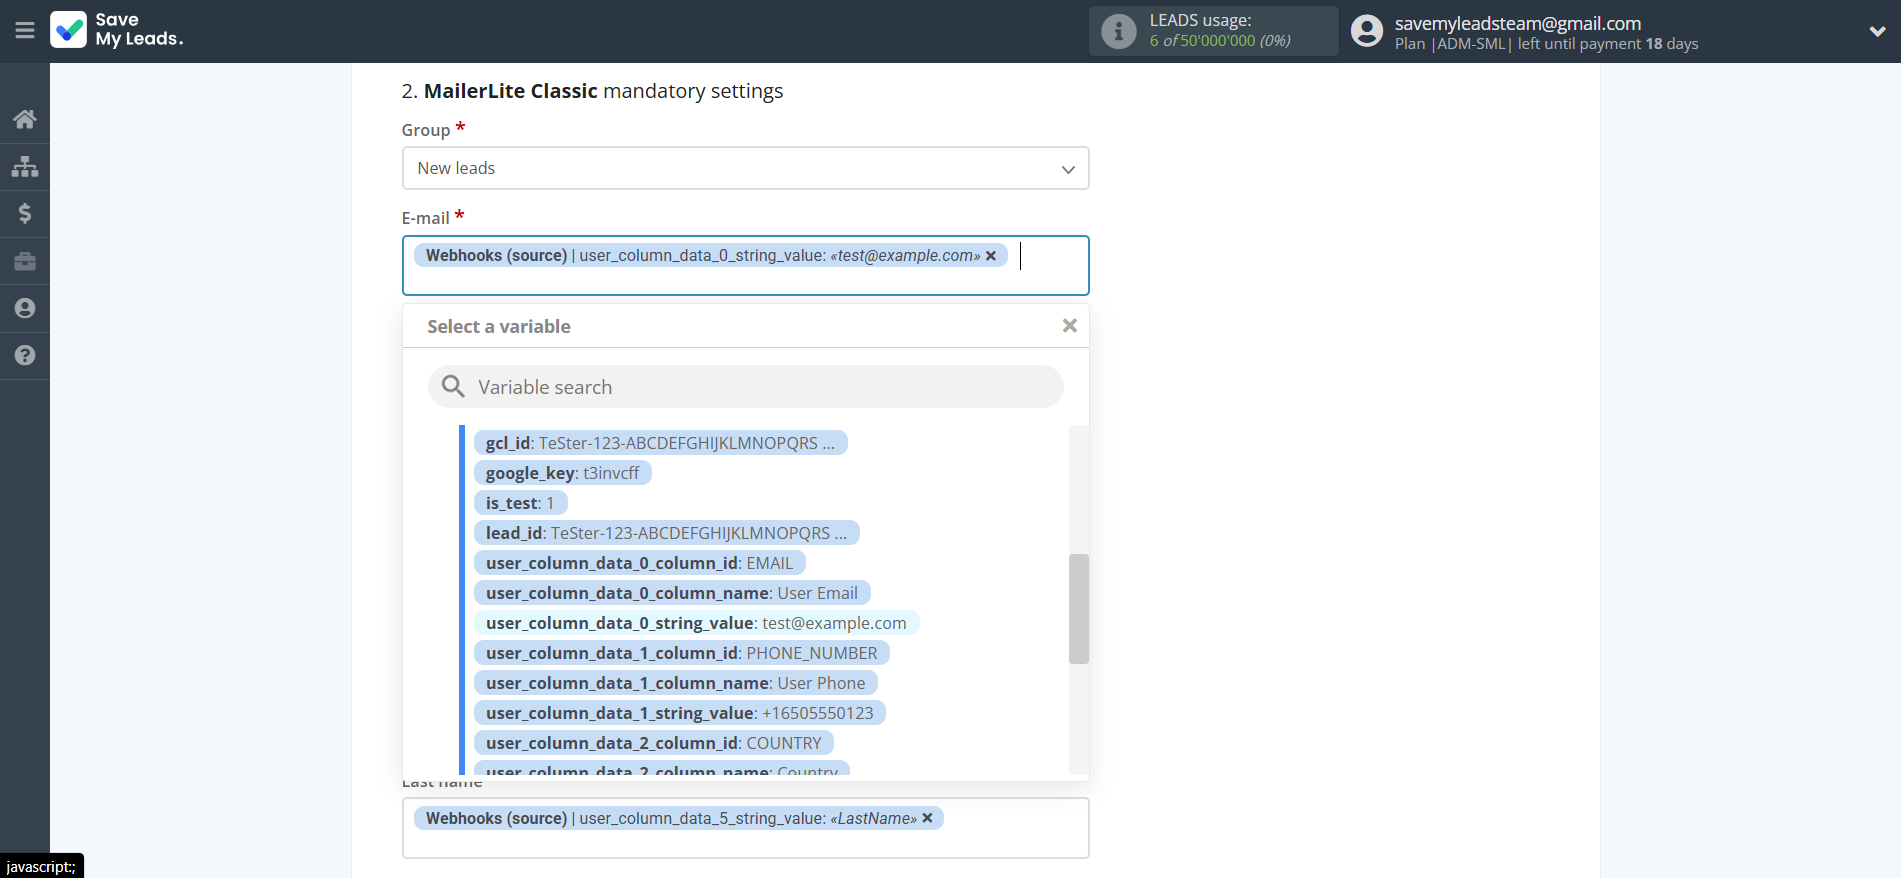Select user_column_data_1_column_id PHONE_NUMBER variable
Image resolution: width=1901 pixels, height=878 pixels.
pos(681,653)
